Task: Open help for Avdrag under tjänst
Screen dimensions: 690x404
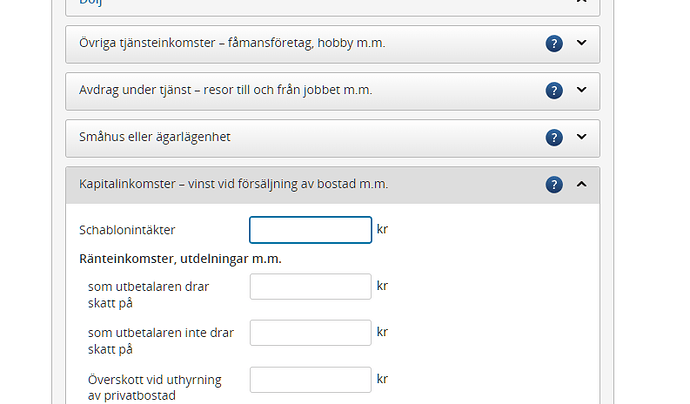Action: 554,90
